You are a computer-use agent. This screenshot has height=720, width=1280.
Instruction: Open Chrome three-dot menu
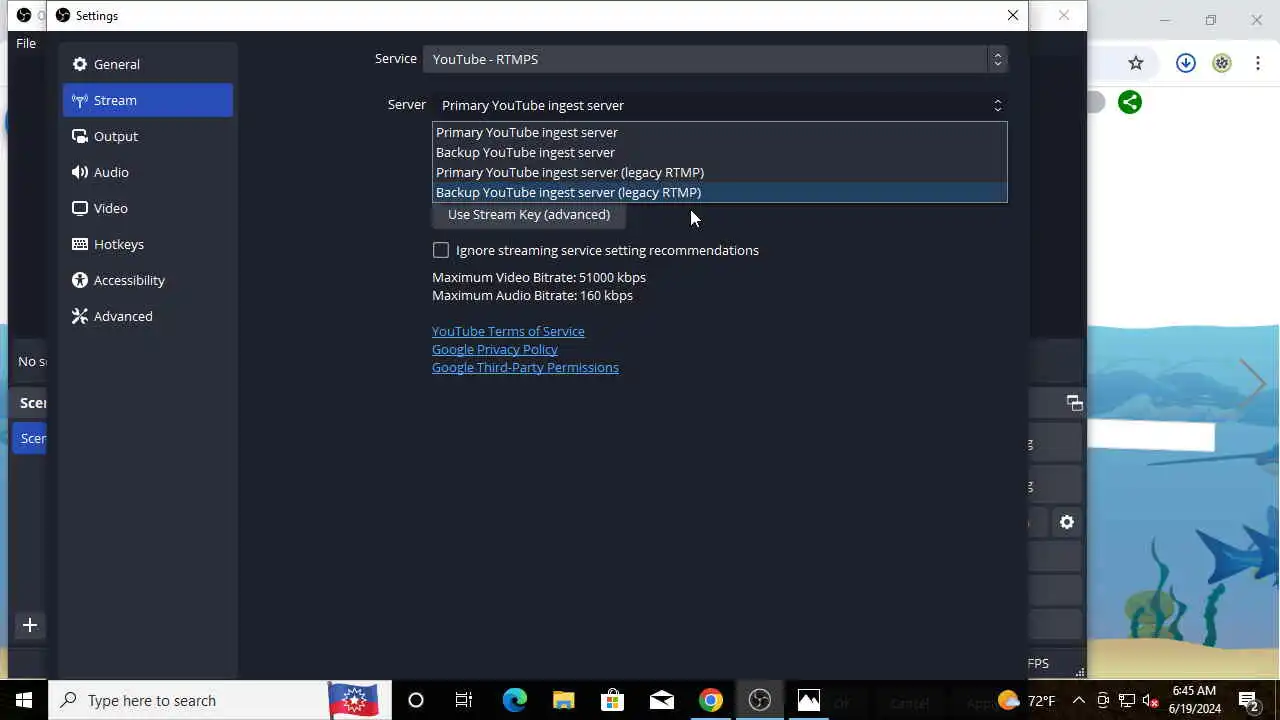pos(1258,63)
